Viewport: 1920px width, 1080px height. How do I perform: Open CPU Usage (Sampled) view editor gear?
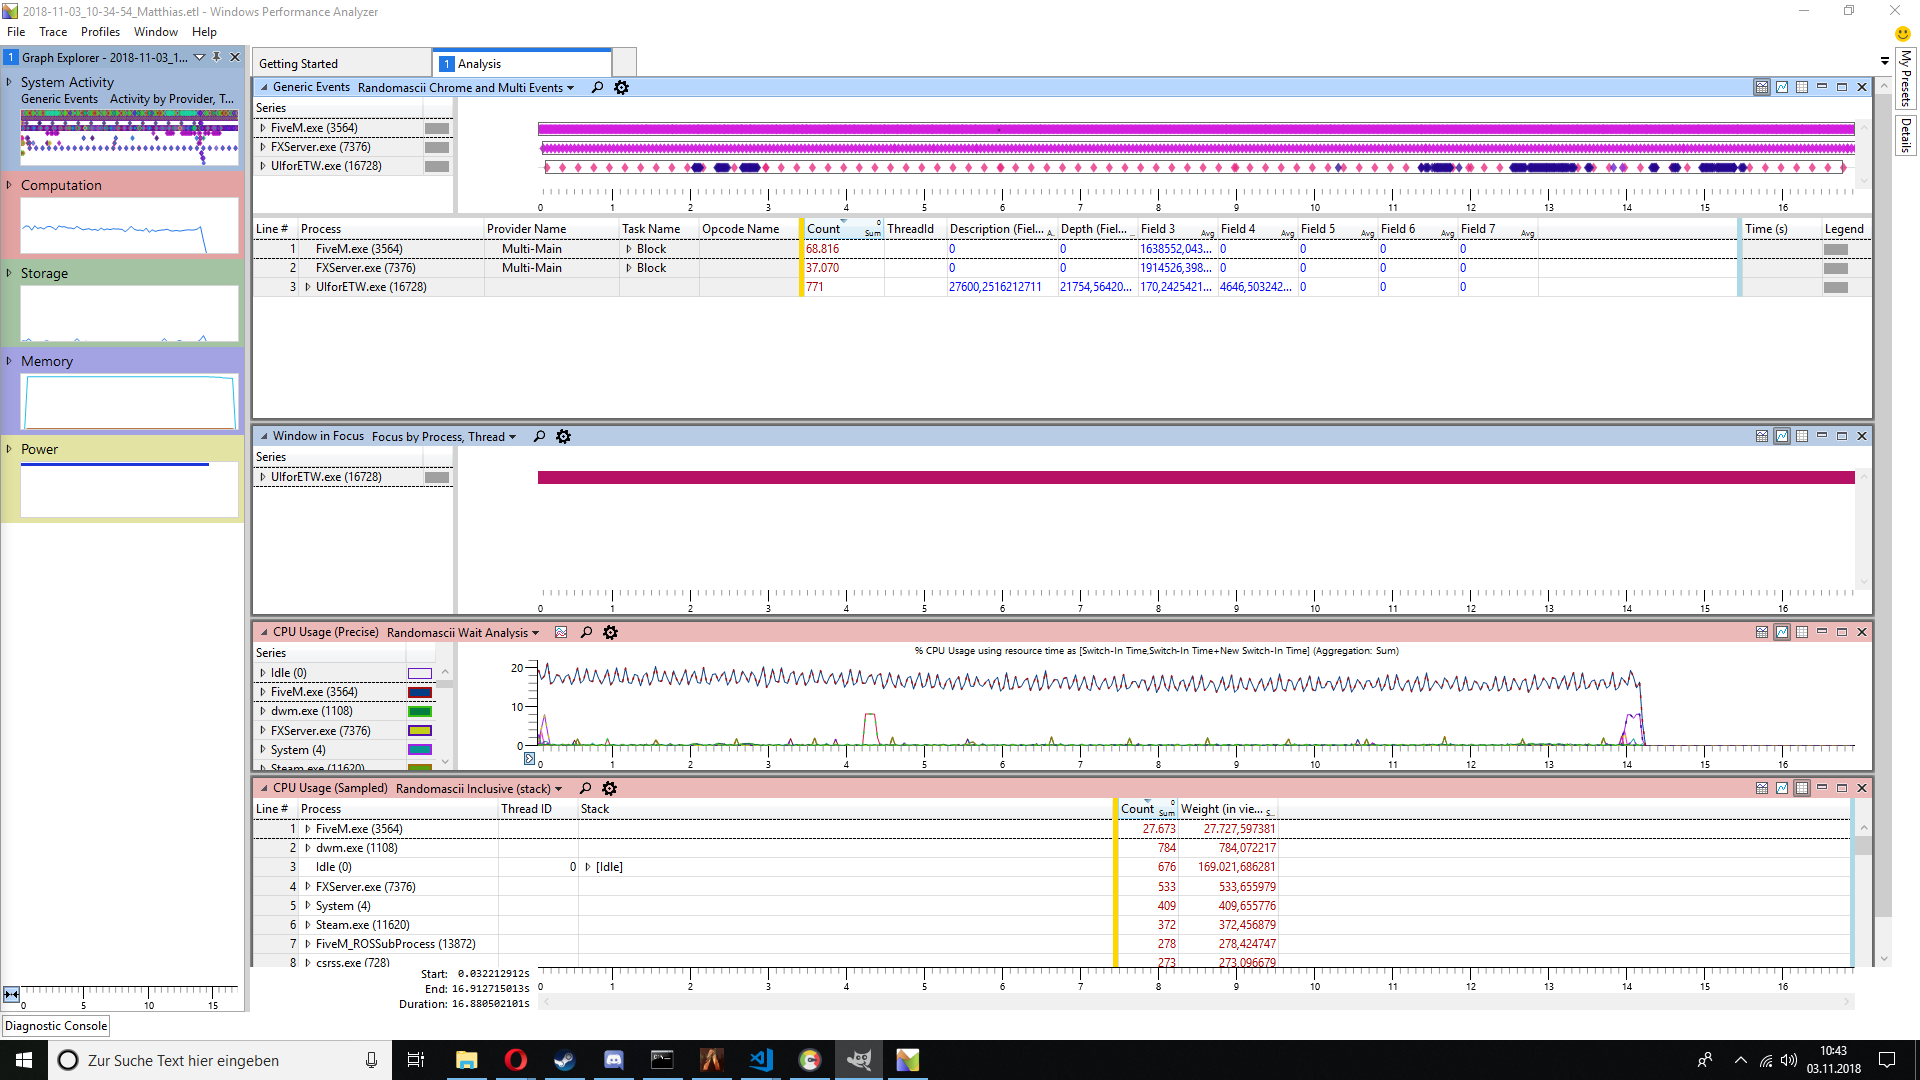[609, 789]
